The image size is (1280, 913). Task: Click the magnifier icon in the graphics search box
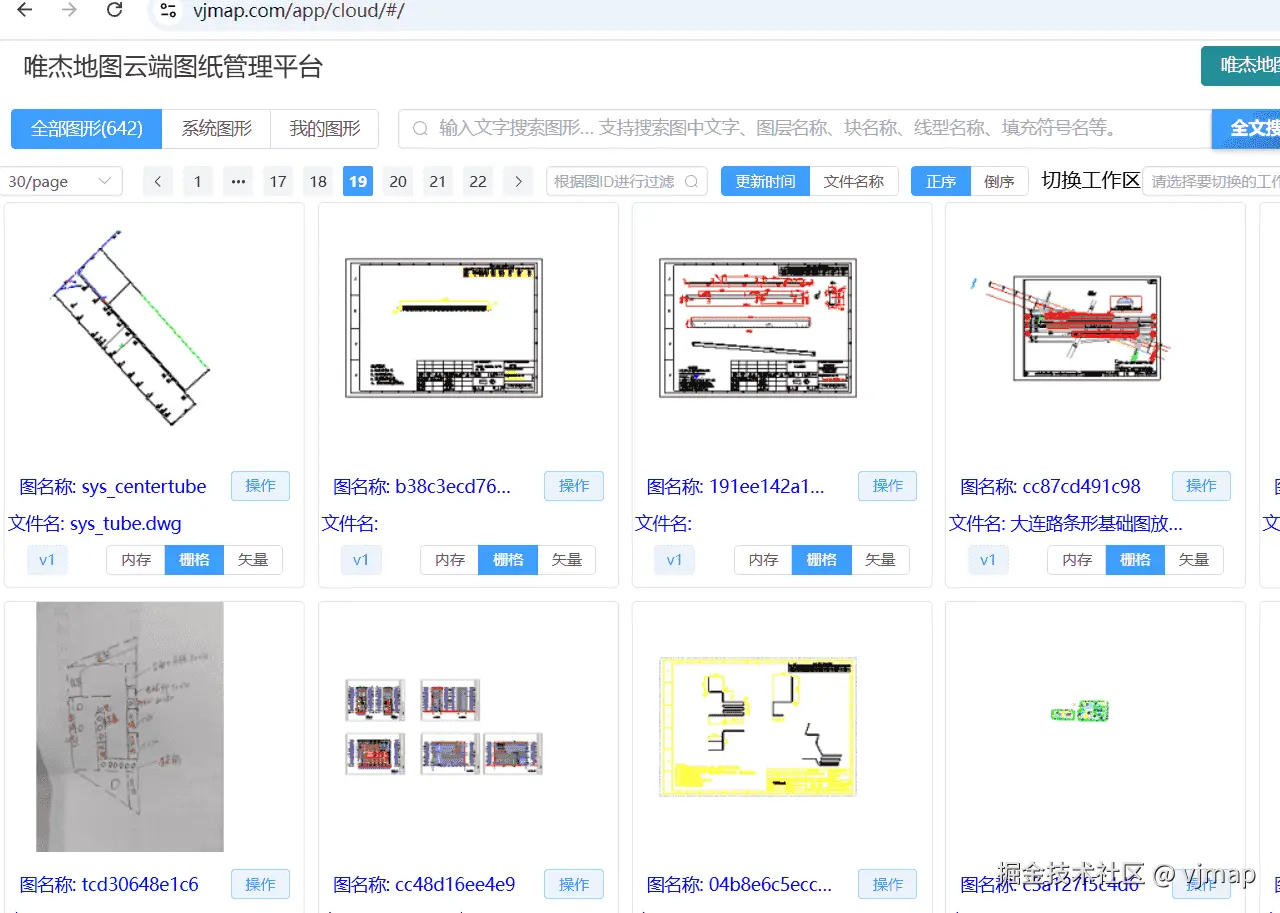click(420, 128)
